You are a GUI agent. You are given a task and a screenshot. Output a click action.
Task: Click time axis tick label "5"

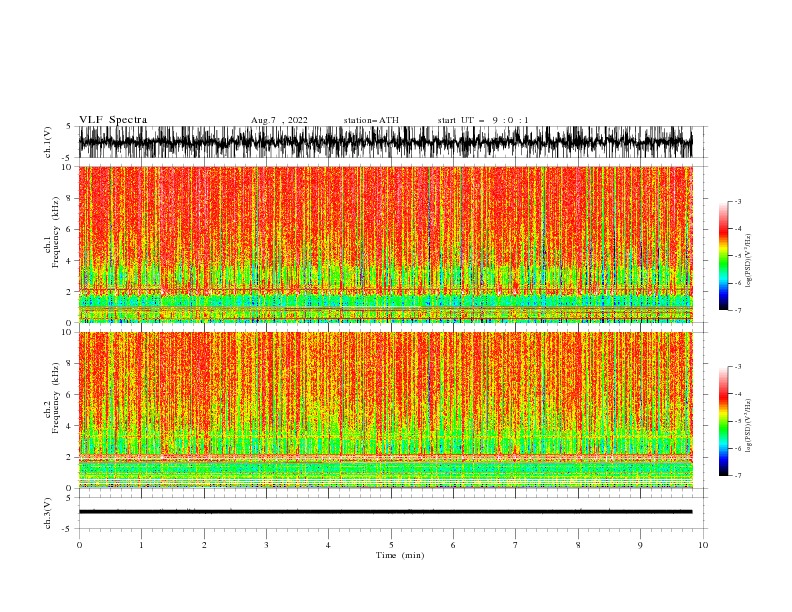(x=391, y=545)
